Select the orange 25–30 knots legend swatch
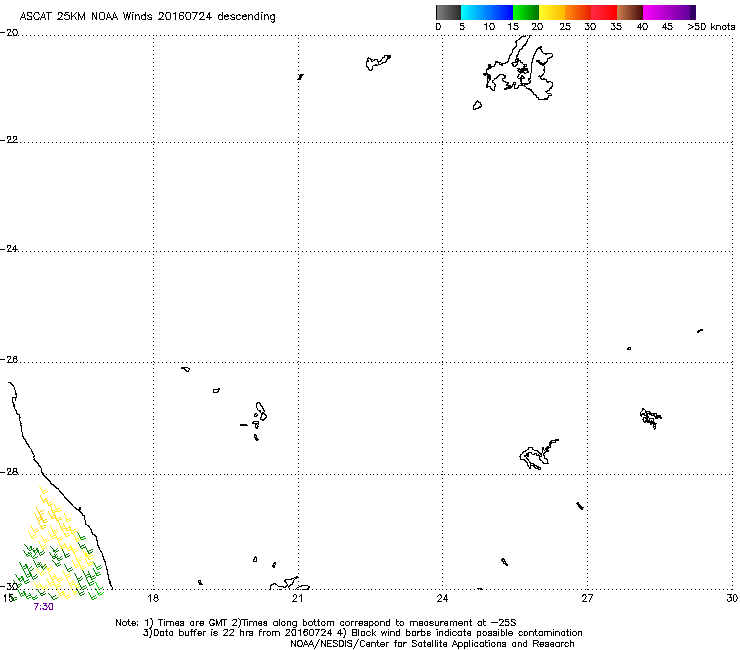740x650 pixels. pyautogui.click(x=578, y=12)
